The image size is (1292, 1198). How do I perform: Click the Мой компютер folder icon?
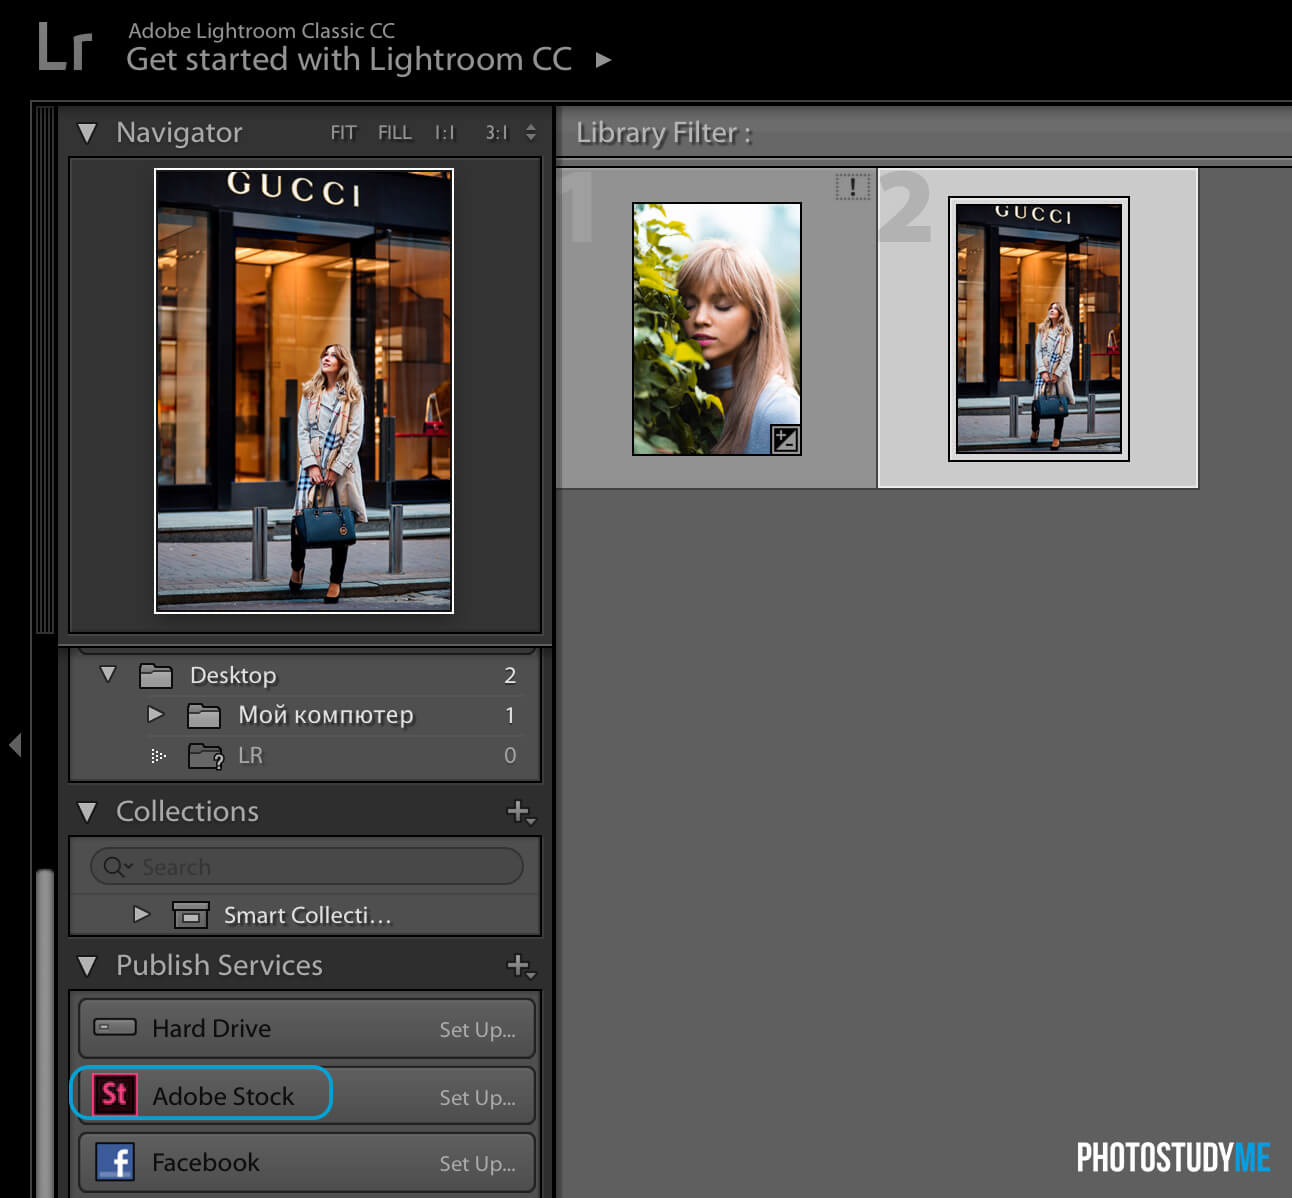[204, 716]
